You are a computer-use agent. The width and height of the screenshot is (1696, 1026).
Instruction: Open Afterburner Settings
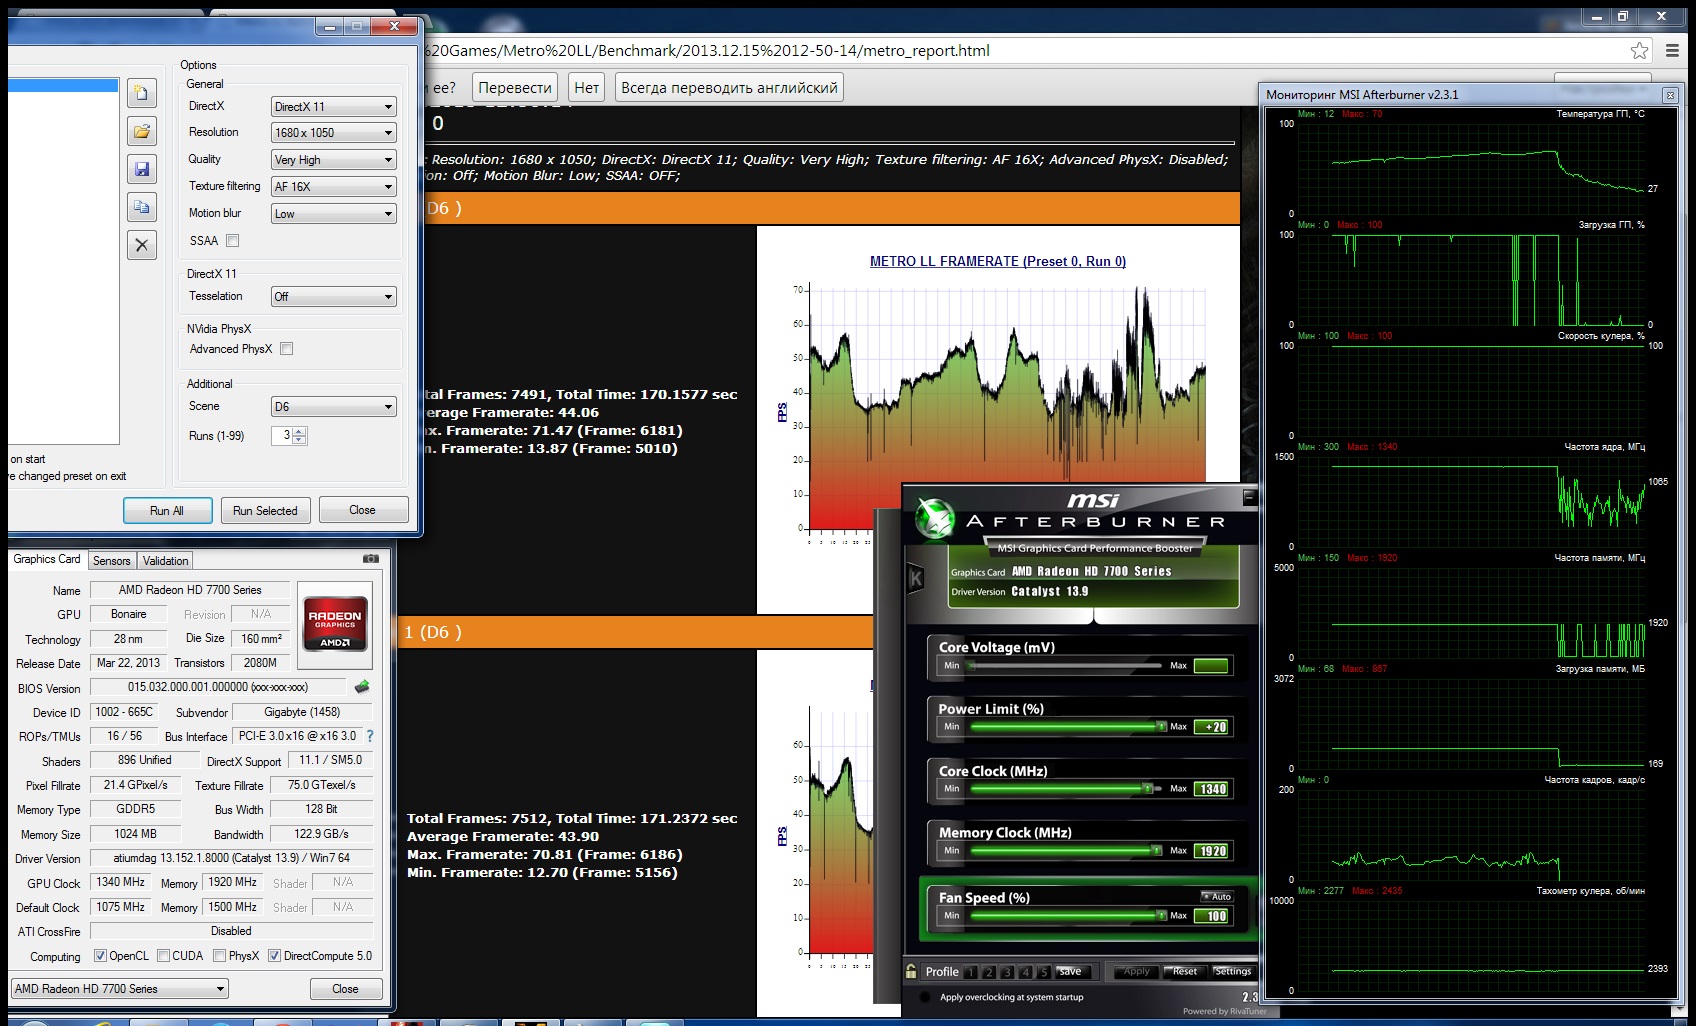click(x=1232, y=972)
